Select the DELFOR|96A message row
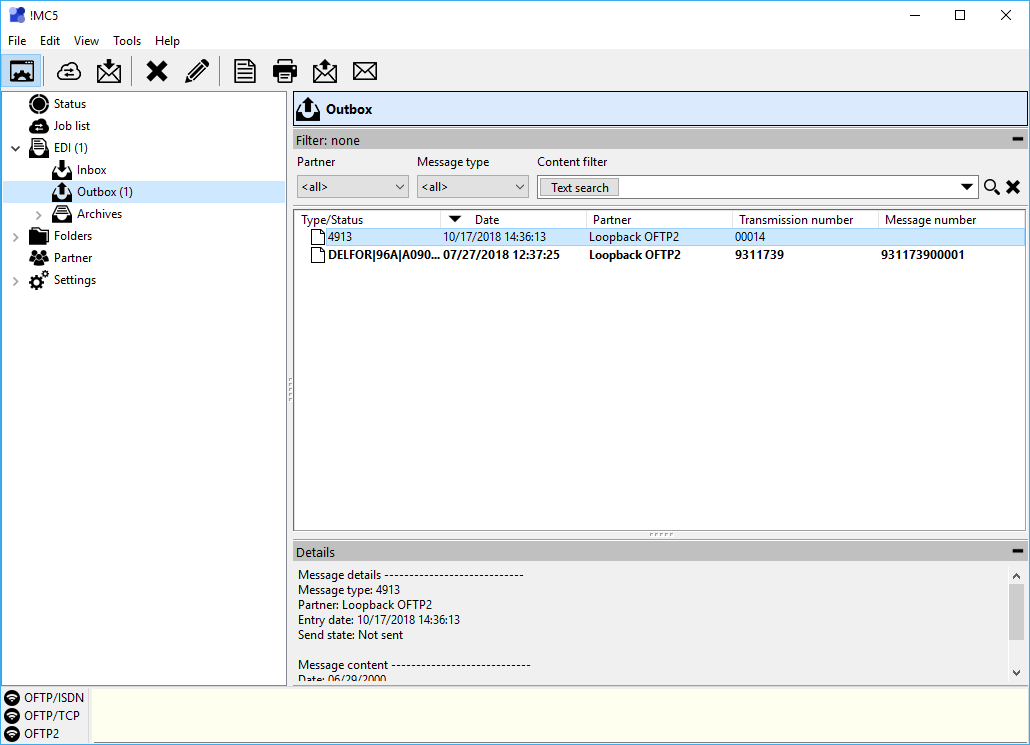Screen dimensions: 1030x745 pos(660,255)
